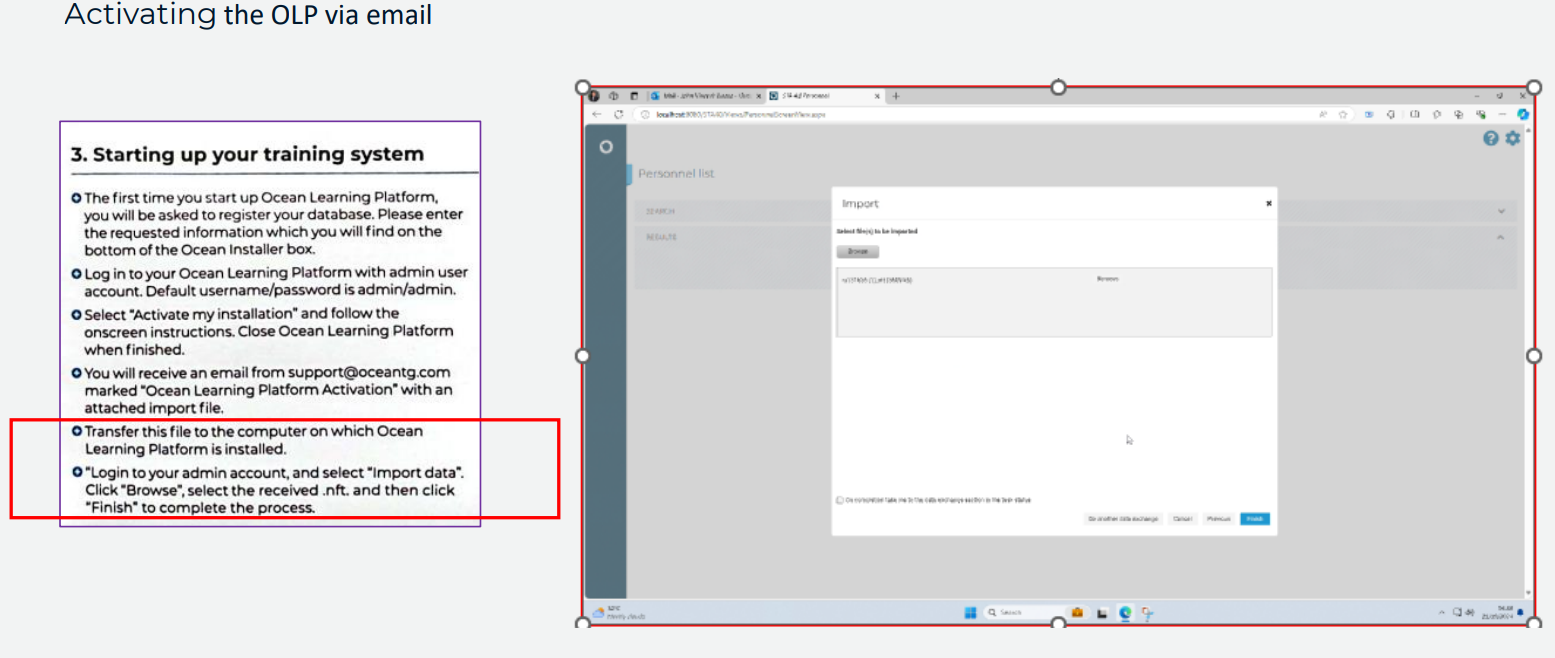
Task: Click the favorites star in address bar
Action: pyautogui.click(x=1343, y=115)
